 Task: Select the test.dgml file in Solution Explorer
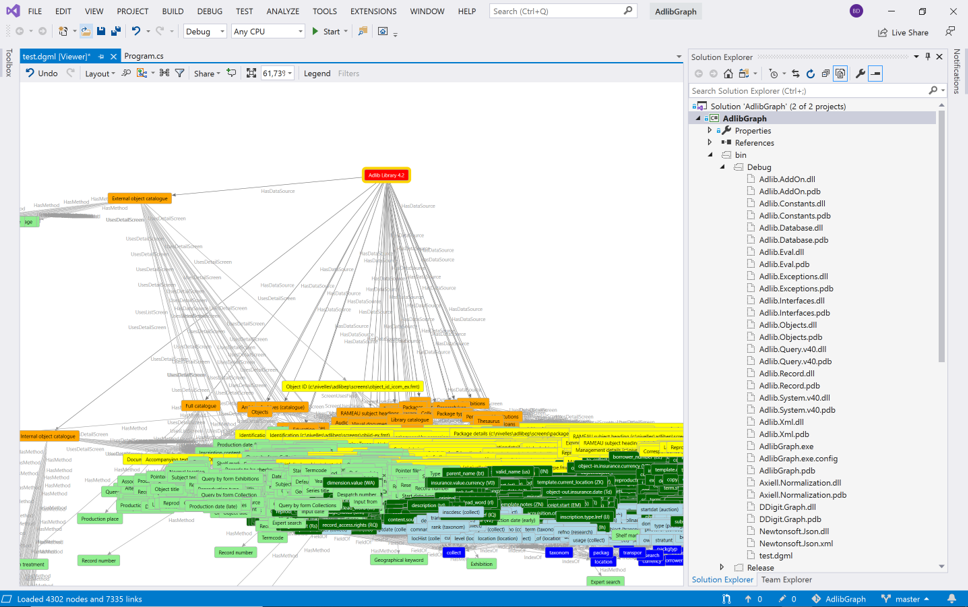[775, 555]
